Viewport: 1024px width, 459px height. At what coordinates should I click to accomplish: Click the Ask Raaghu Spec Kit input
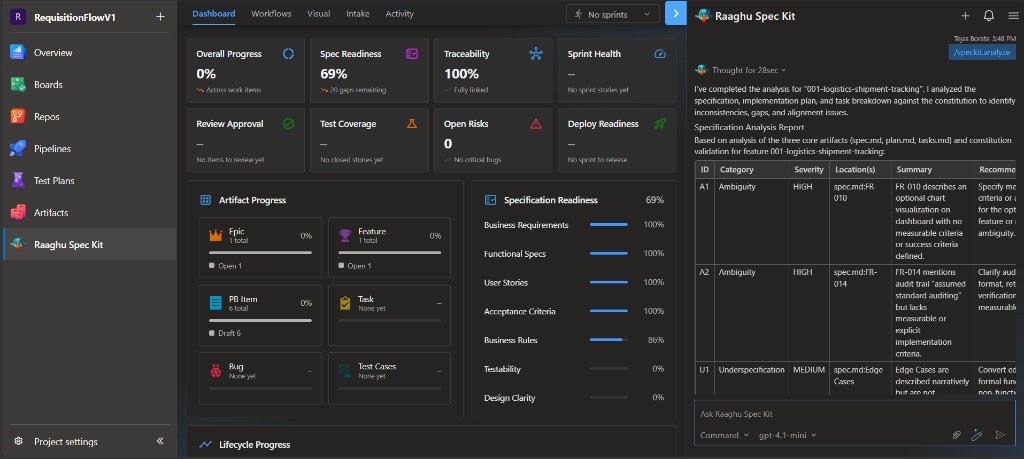click(855, 414)
